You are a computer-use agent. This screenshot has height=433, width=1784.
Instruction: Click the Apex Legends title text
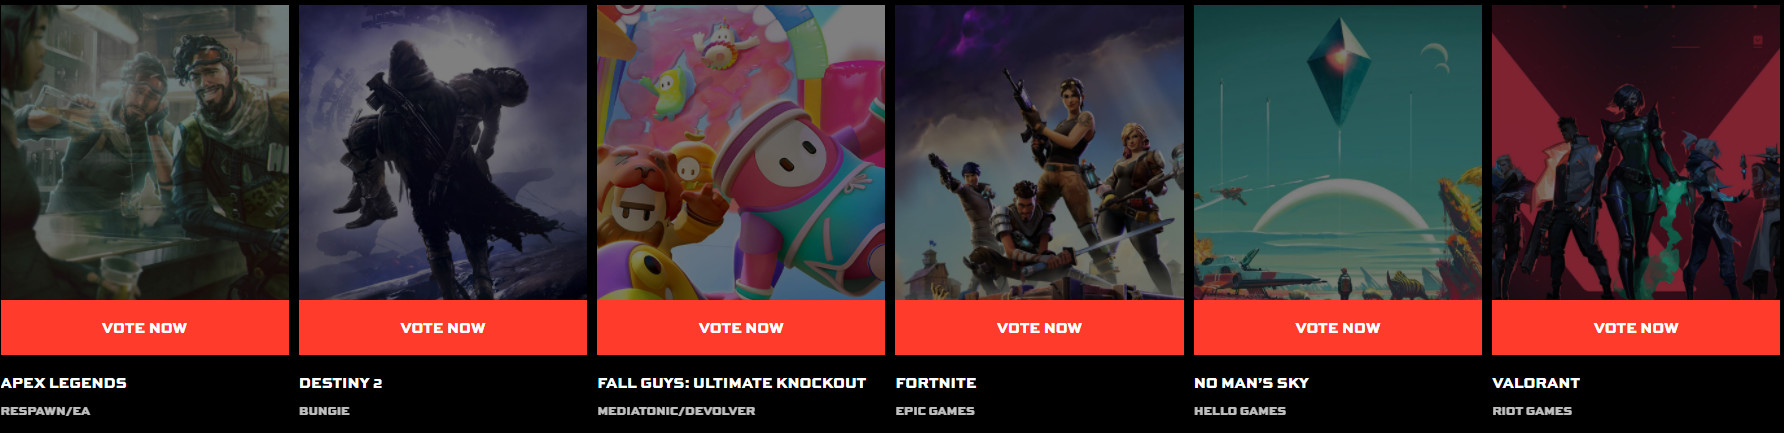click(64, 383)
